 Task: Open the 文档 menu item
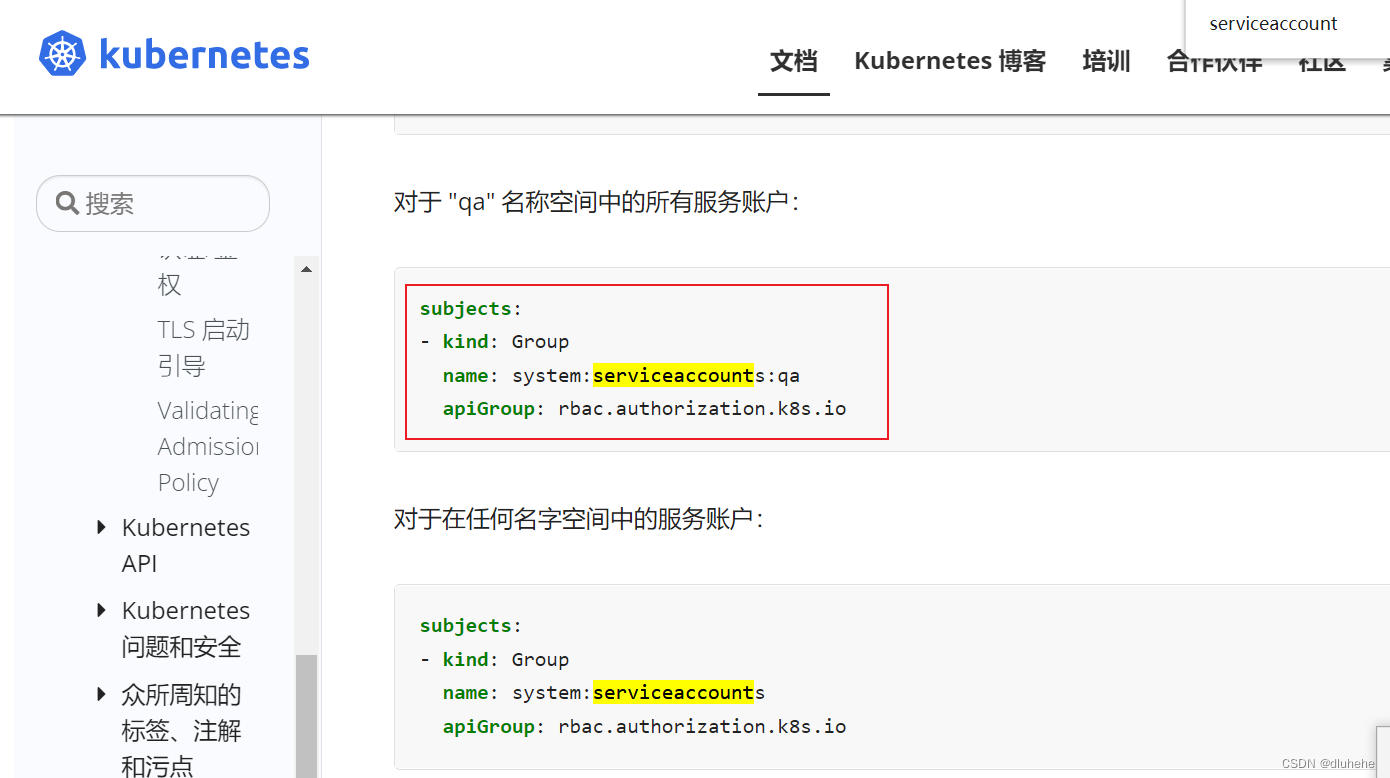coord(793,61)
